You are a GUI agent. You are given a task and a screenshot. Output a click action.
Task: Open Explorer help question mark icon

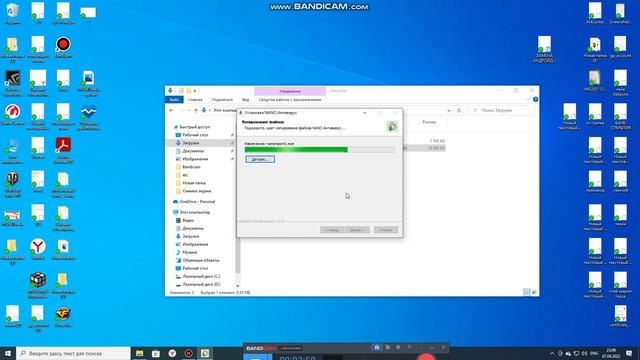click(x=535, y=100)
